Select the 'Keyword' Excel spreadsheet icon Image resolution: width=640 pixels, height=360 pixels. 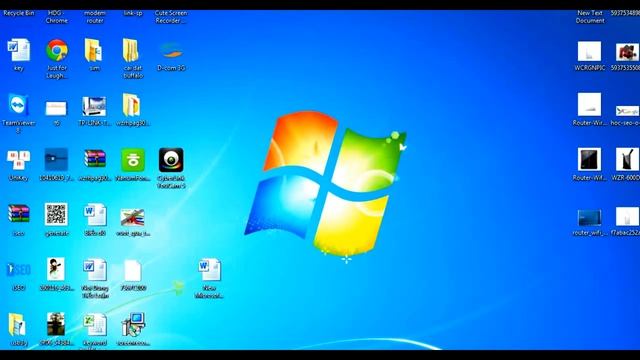pos(95,325)
